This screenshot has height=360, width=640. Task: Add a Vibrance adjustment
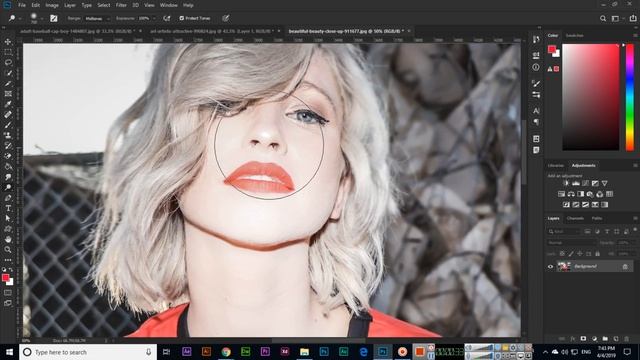point(604,183)
